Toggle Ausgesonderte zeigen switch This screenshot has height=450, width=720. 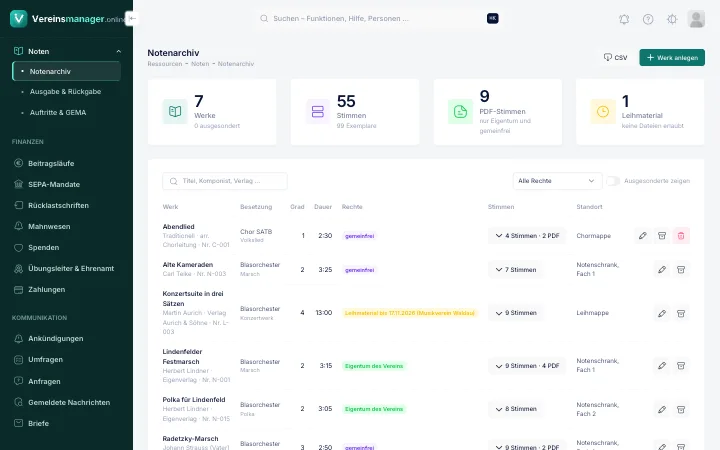click(x=613, y=181)
